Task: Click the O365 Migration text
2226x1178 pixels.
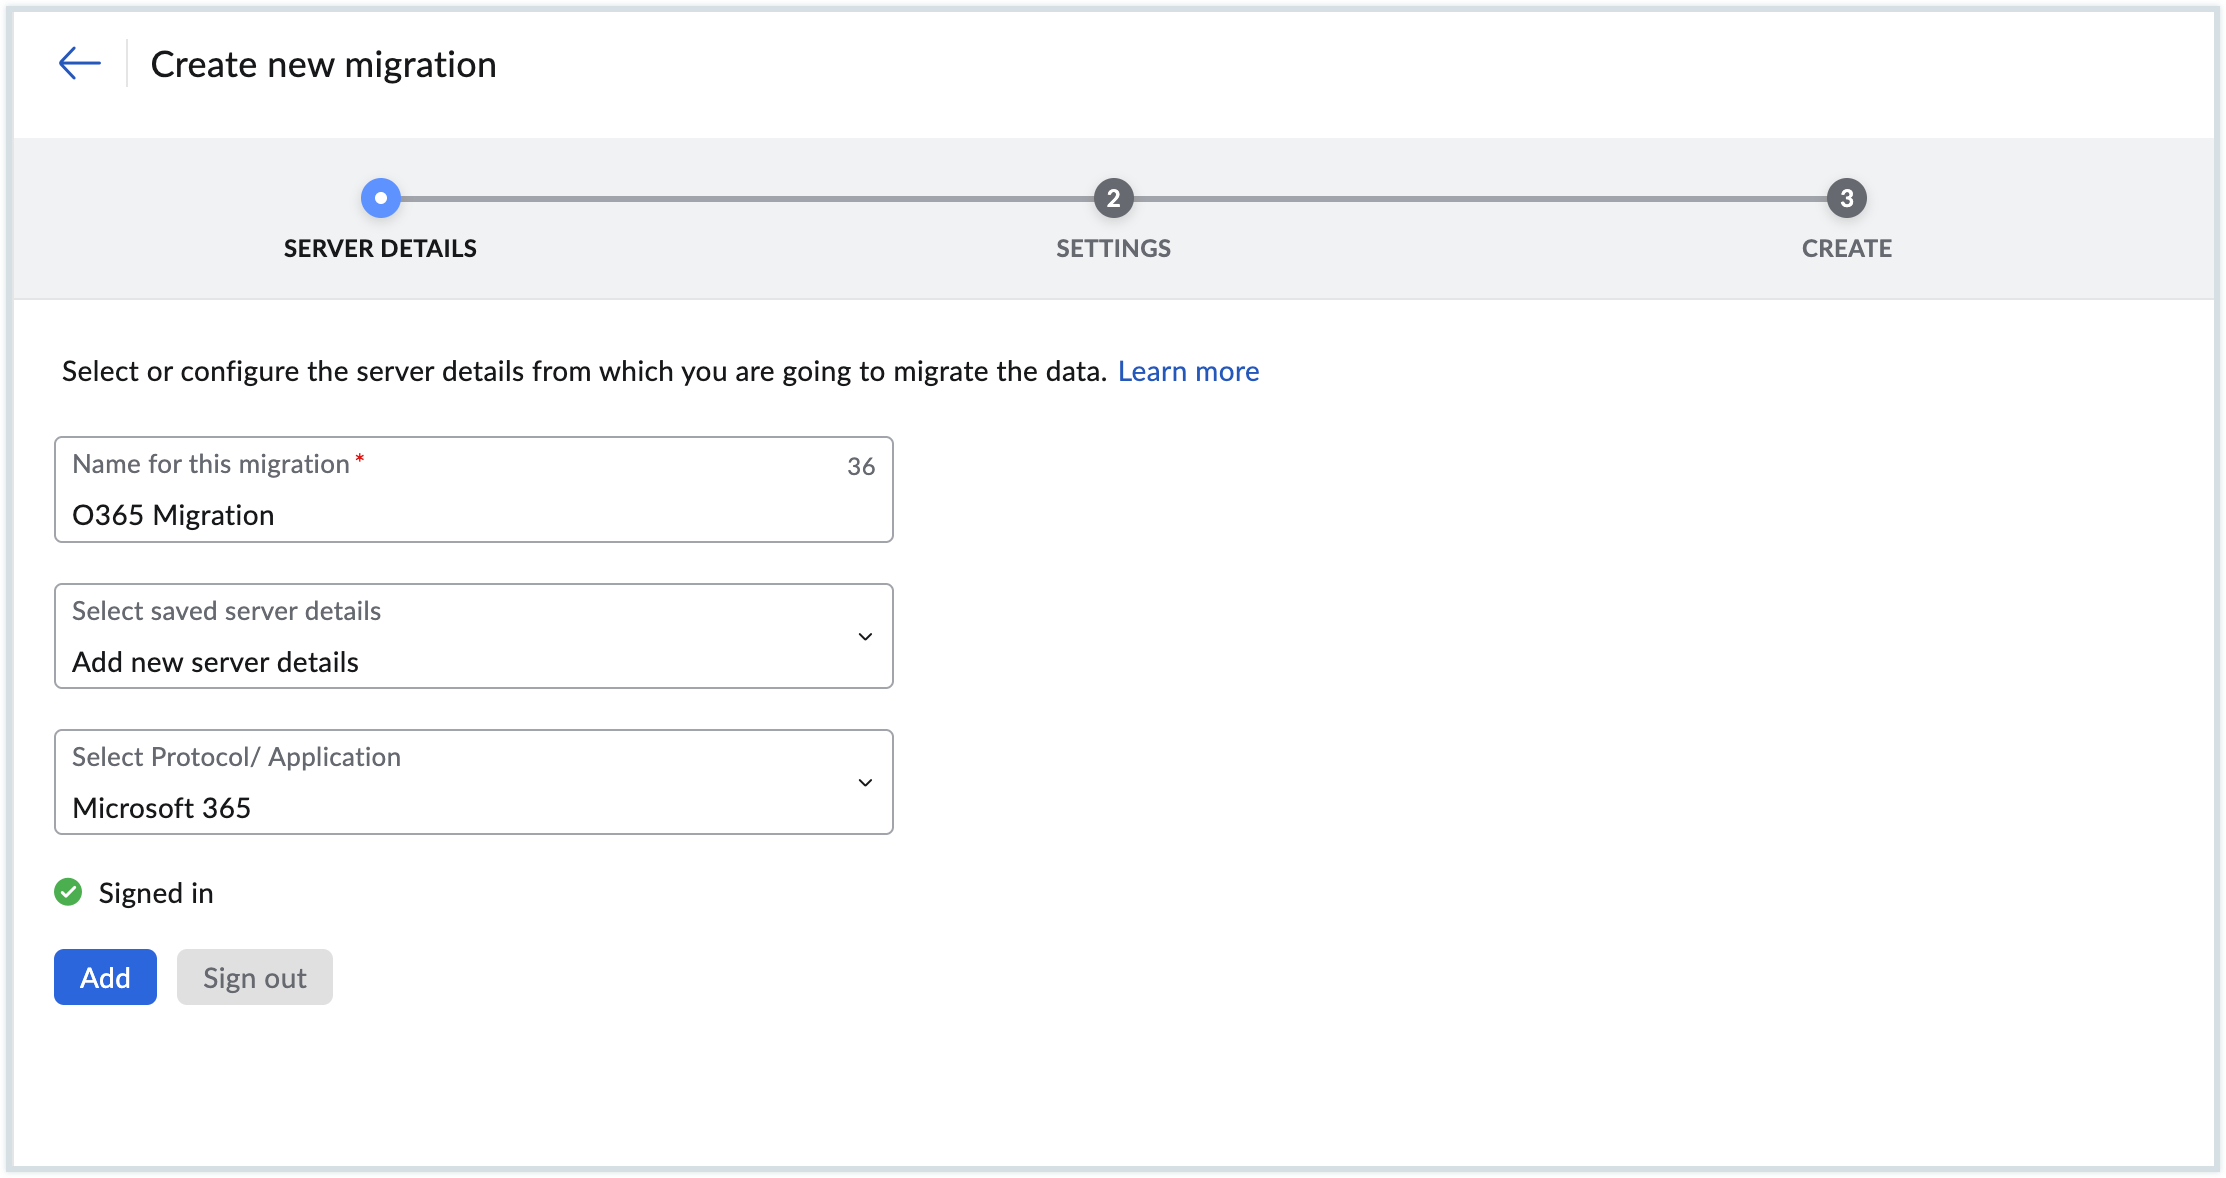Action: [x=173, y=515]
